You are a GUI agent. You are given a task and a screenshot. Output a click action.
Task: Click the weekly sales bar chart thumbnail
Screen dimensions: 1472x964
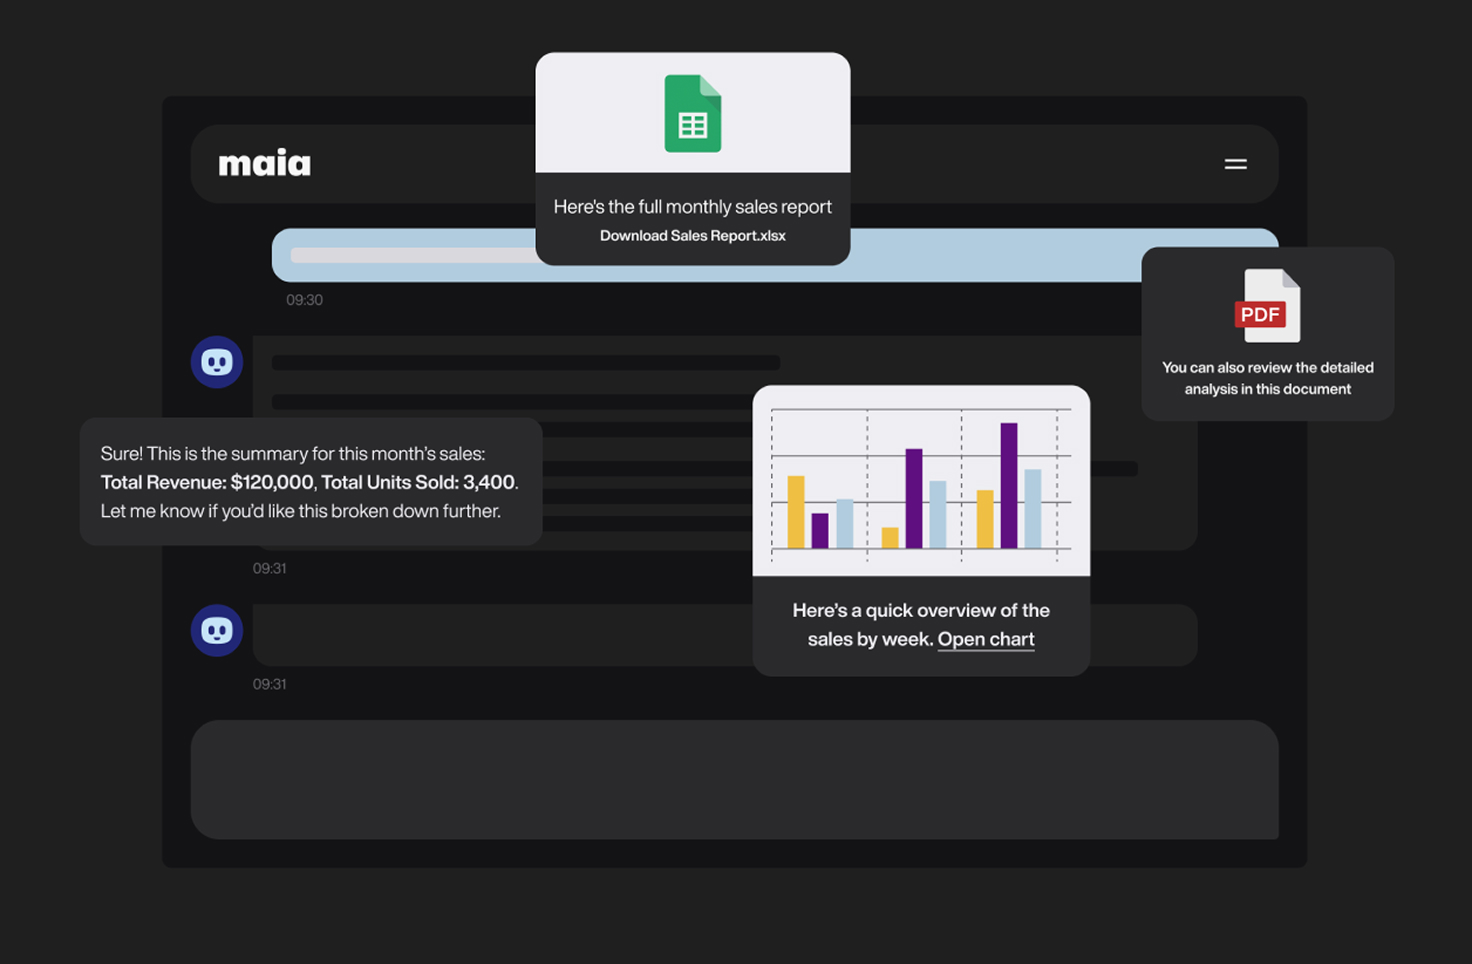pyautogui.click(x=921, y=481)
